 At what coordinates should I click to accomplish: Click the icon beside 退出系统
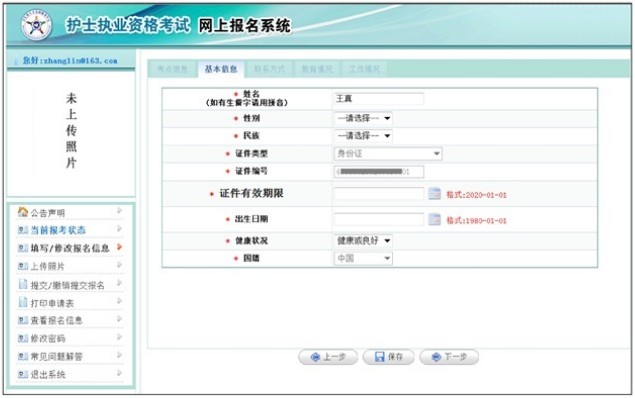pos(23,375)
